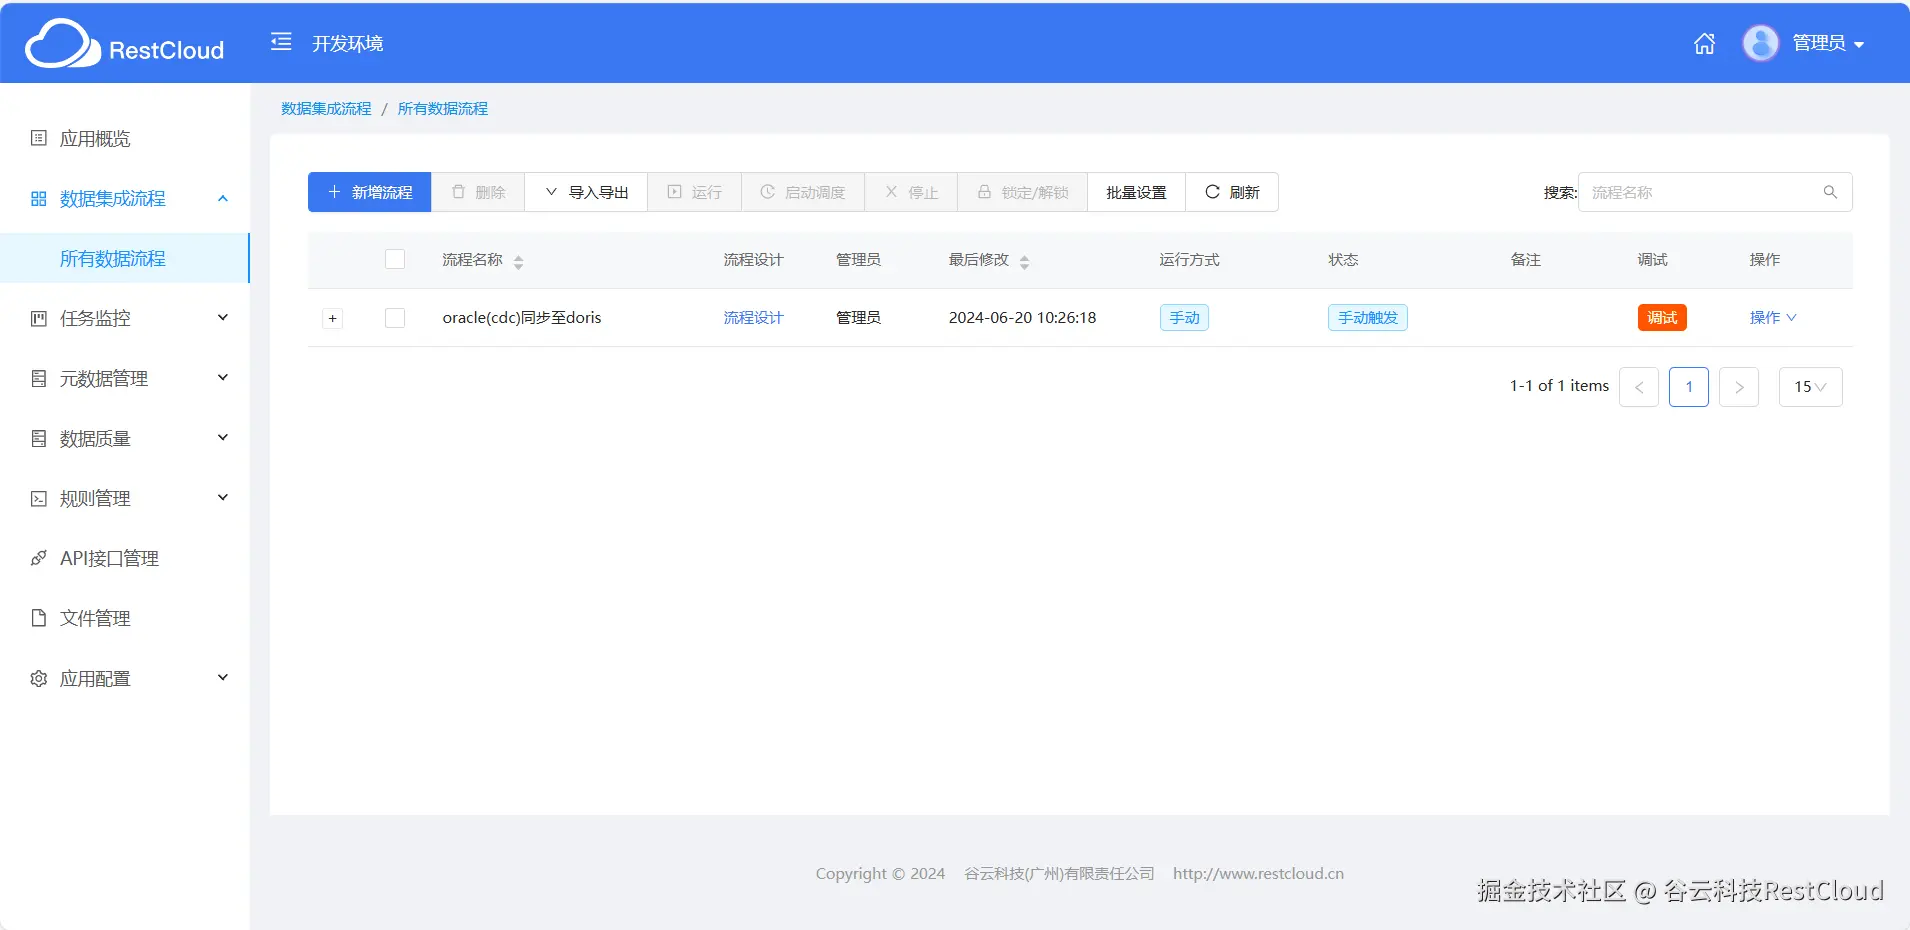1910x930 pixels.
Task: Click the 批量设置 button
Action: pos(1136,192)
